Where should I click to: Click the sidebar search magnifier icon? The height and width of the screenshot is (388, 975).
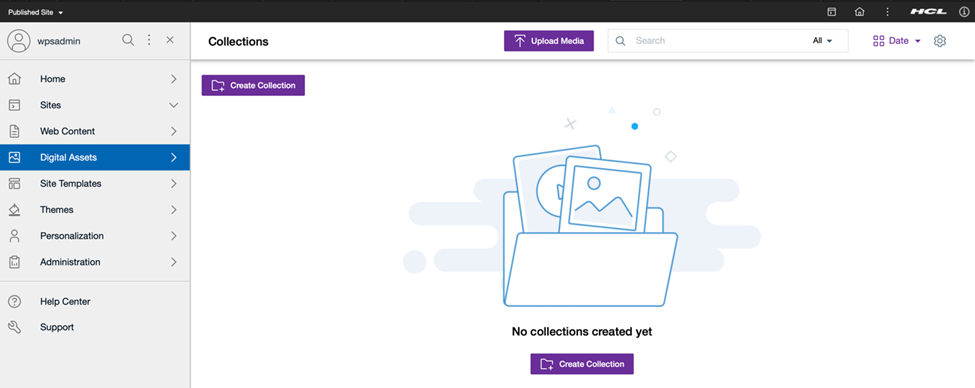point(127,40)
